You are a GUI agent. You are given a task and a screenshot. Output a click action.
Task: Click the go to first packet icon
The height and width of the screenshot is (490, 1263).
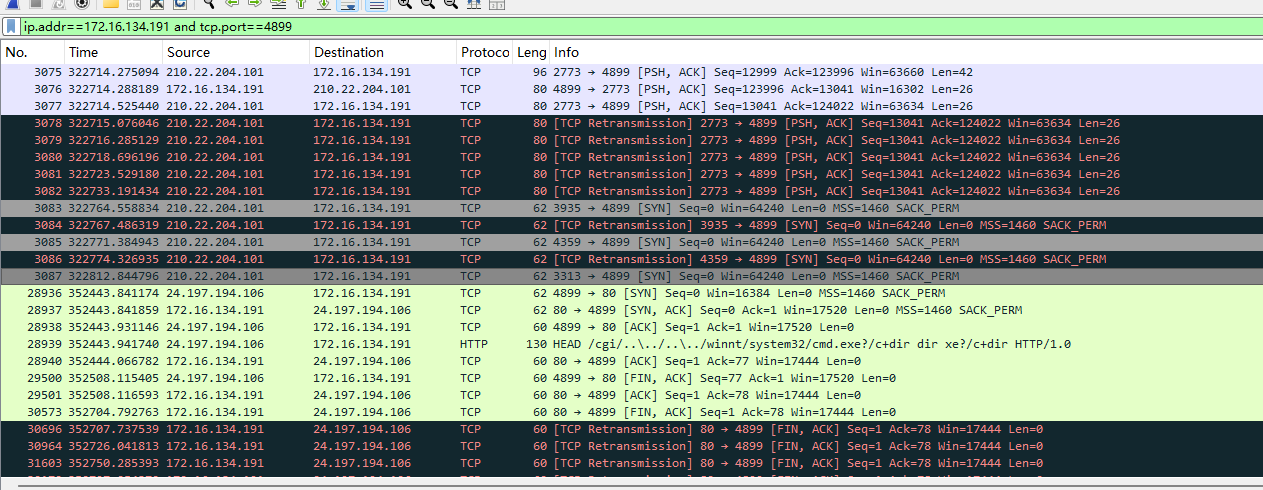pos(301,4)
